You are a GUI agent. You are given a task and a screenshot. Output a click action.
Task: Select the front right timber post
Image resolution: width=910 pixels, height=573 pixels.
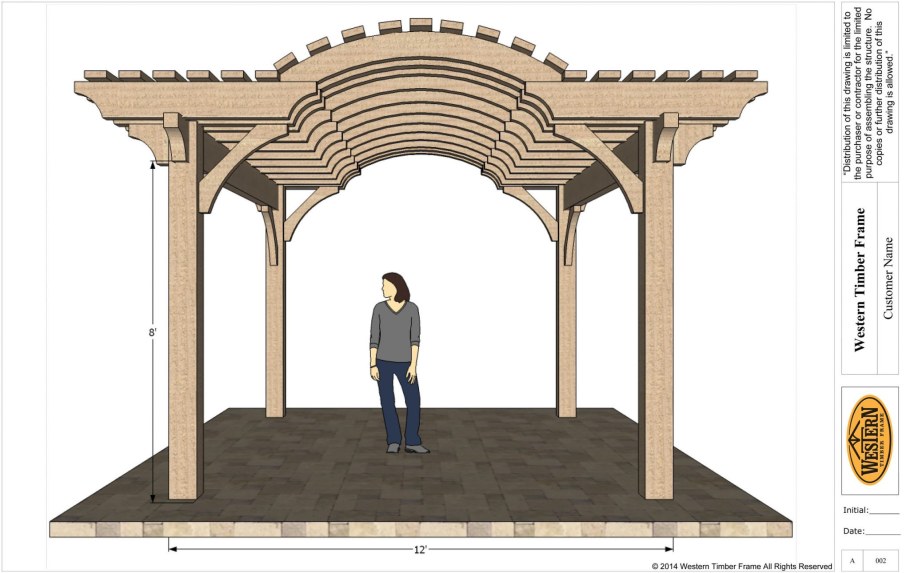pos(656,320)
